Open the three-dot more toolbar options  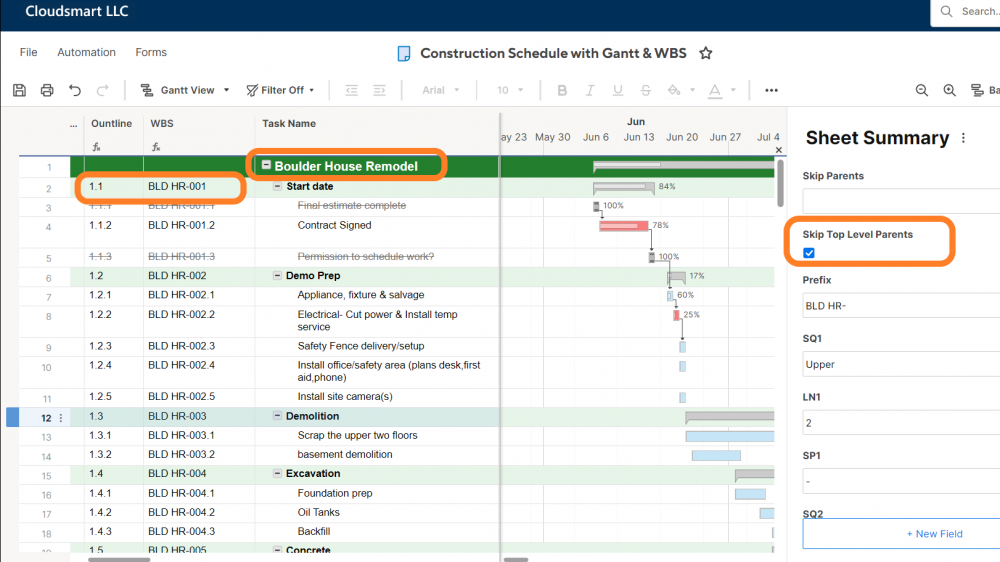pyautogui.click(x=771, y=90)
